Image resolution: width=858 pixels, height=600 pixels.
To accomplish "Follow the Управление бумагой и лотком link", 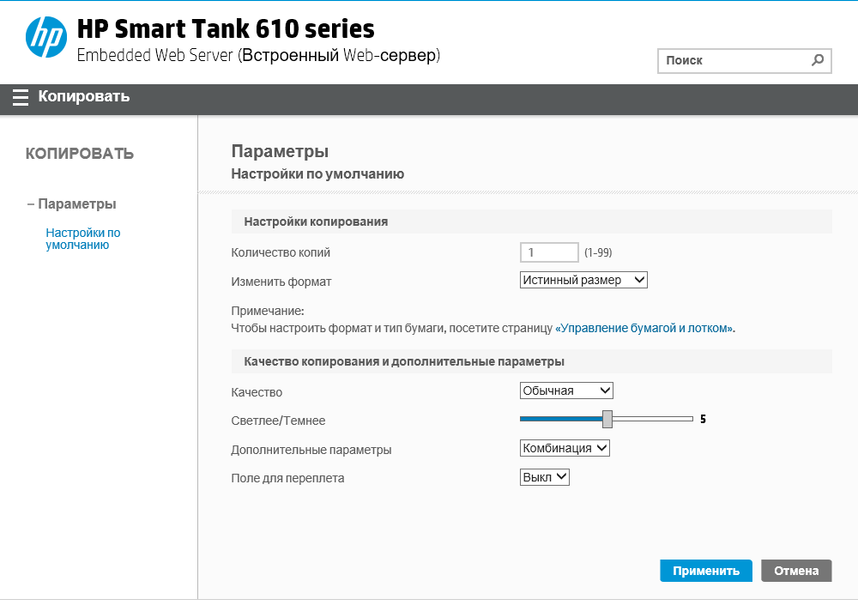I will point(645,328).
